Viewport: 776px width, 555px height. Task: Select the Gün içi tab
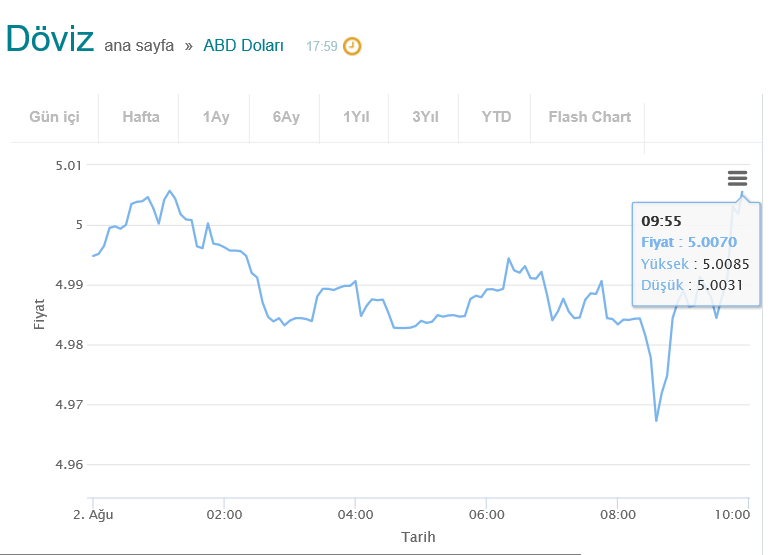click(x=54, y=117)
